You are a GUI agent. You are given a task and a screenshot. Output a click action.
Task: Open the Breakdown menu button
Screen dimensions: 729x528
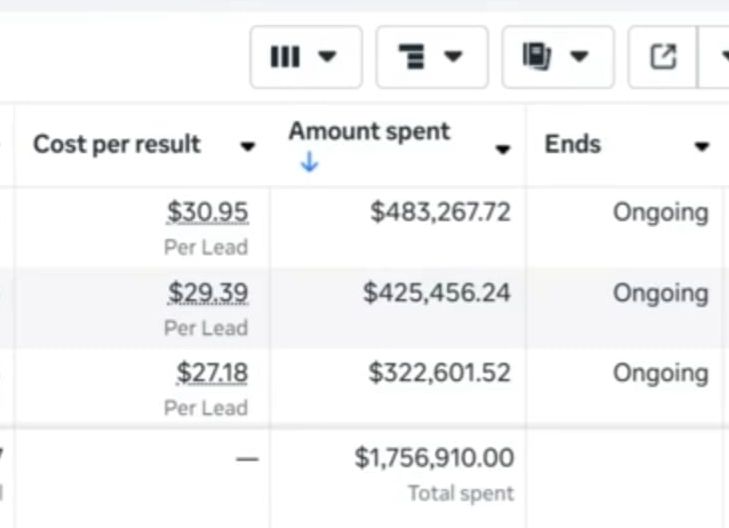coord(432,57)
